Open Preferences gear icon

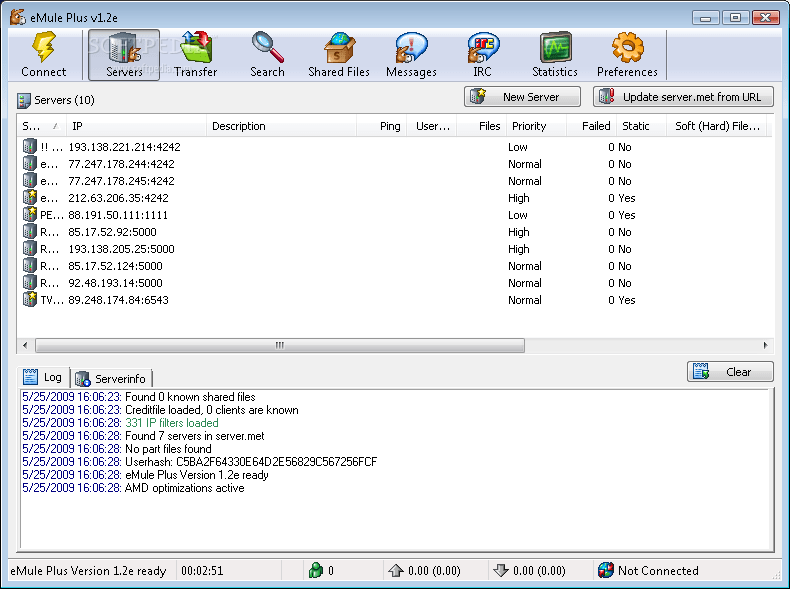pos(627,47)
